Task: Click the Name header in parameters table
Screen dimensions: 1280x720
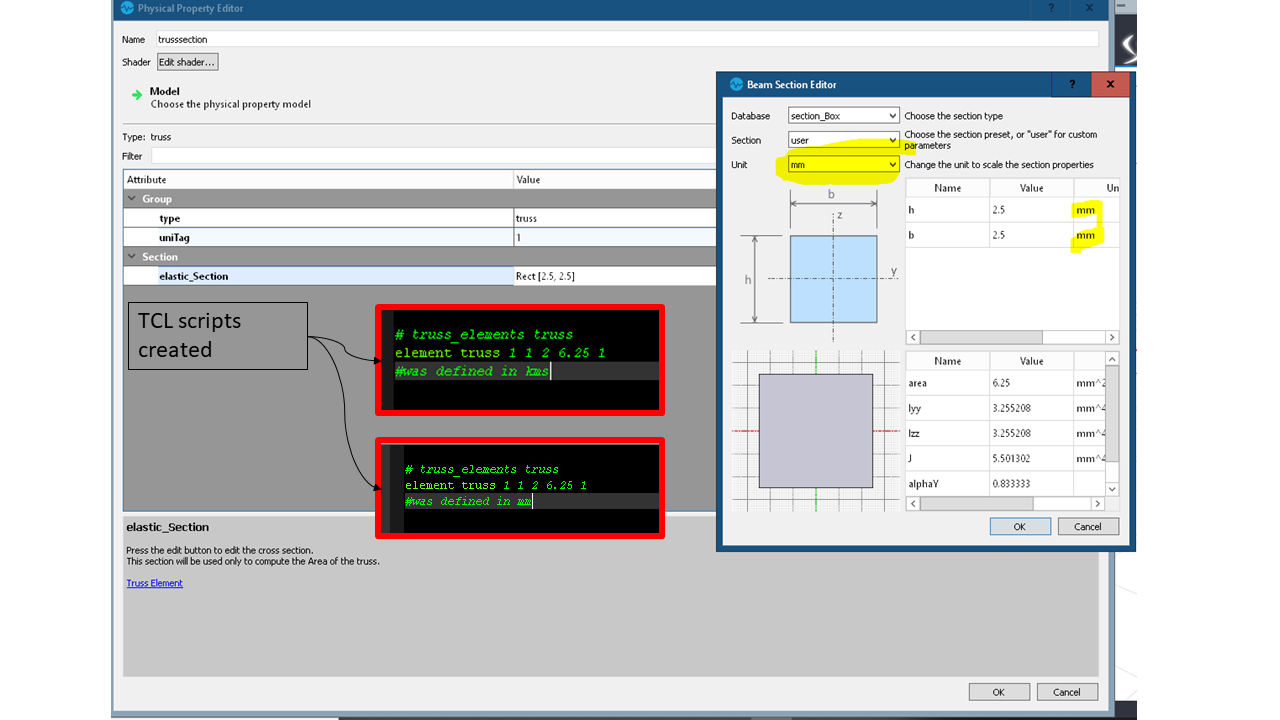Action: coord(948,188)
